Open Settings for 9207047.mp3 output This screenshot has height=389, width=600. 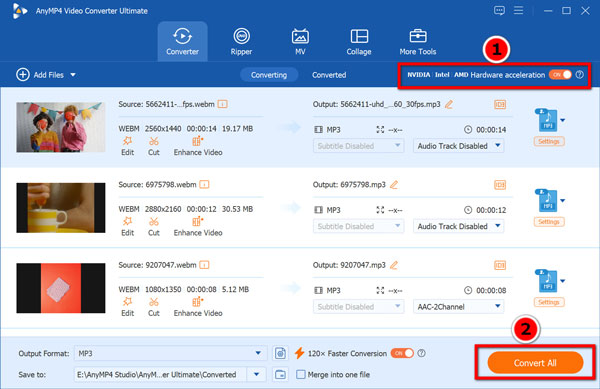[549, 302]
